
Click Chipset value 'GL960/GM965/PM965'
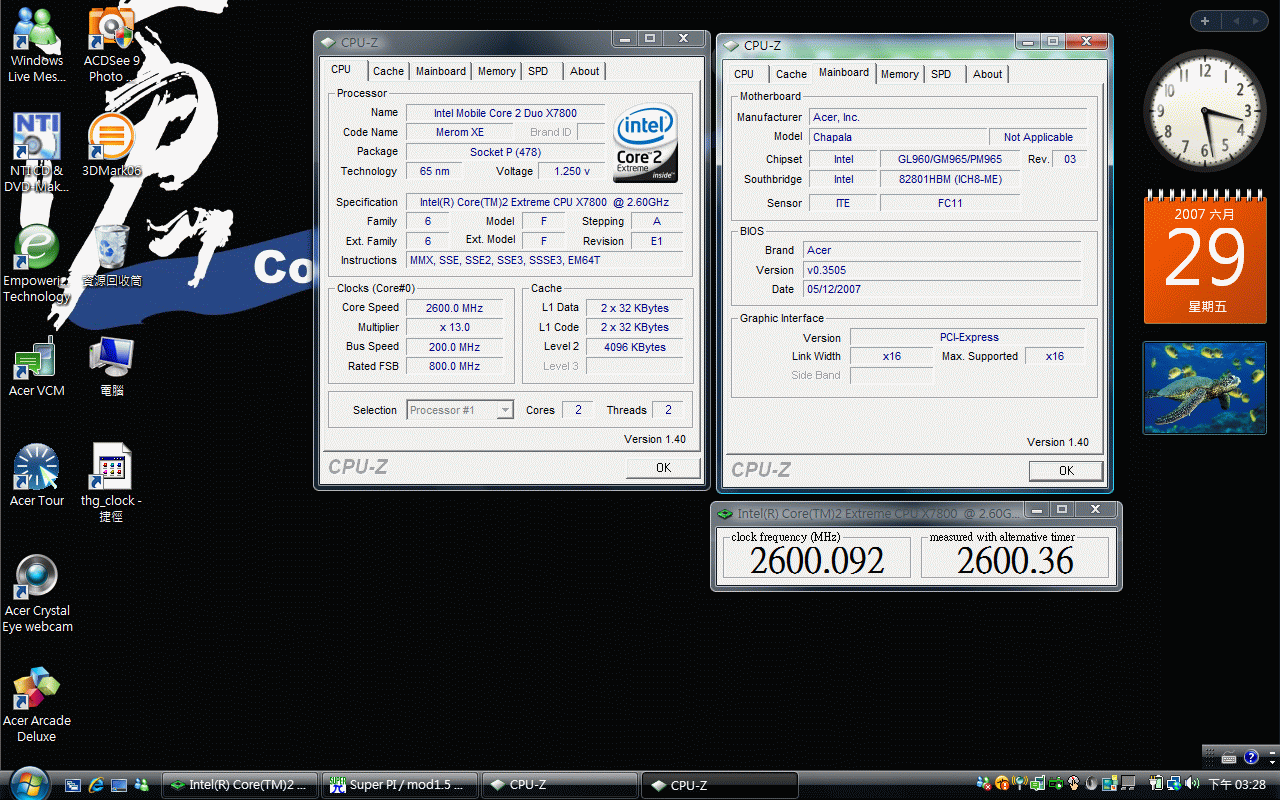950,159
